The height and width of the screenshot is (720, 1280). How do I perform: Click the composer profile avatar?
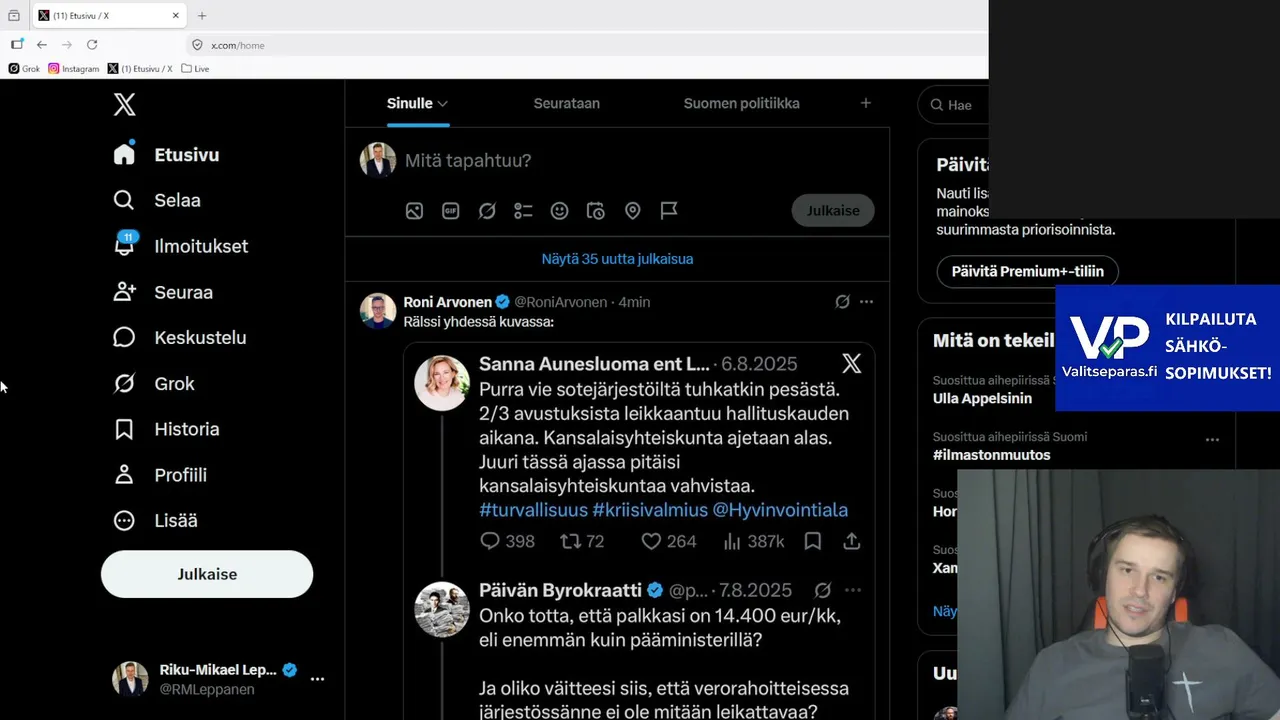tap(378, 160)
